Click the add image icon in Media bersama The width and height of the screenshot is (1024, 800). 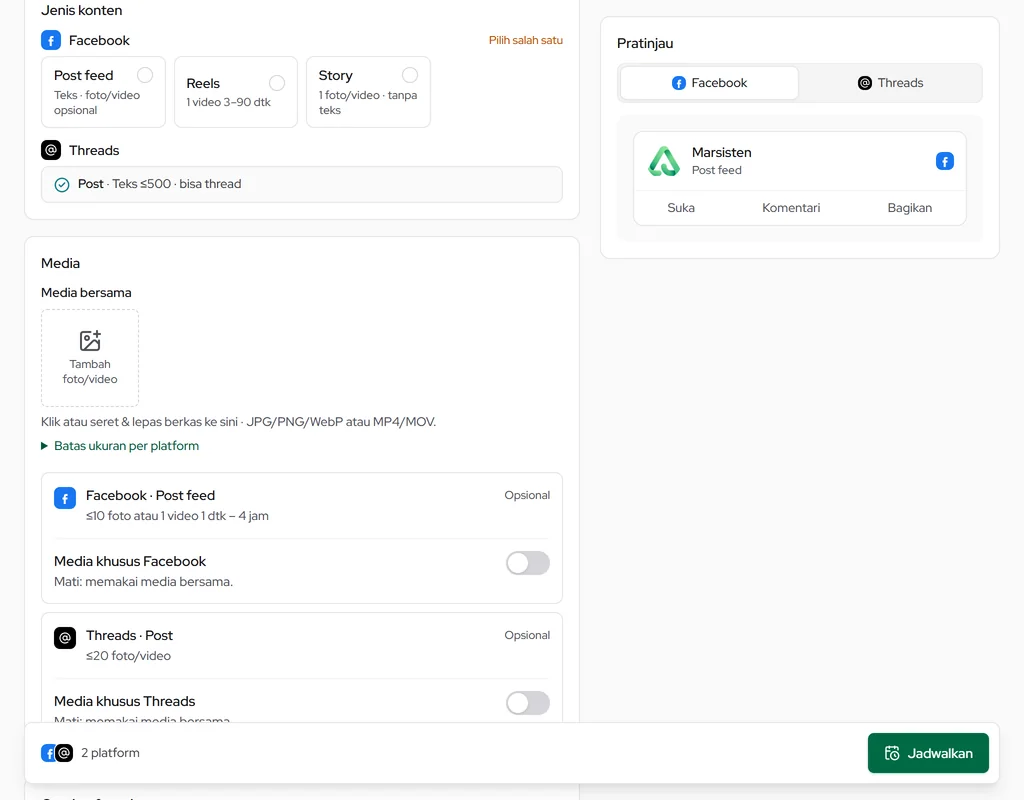90,341
